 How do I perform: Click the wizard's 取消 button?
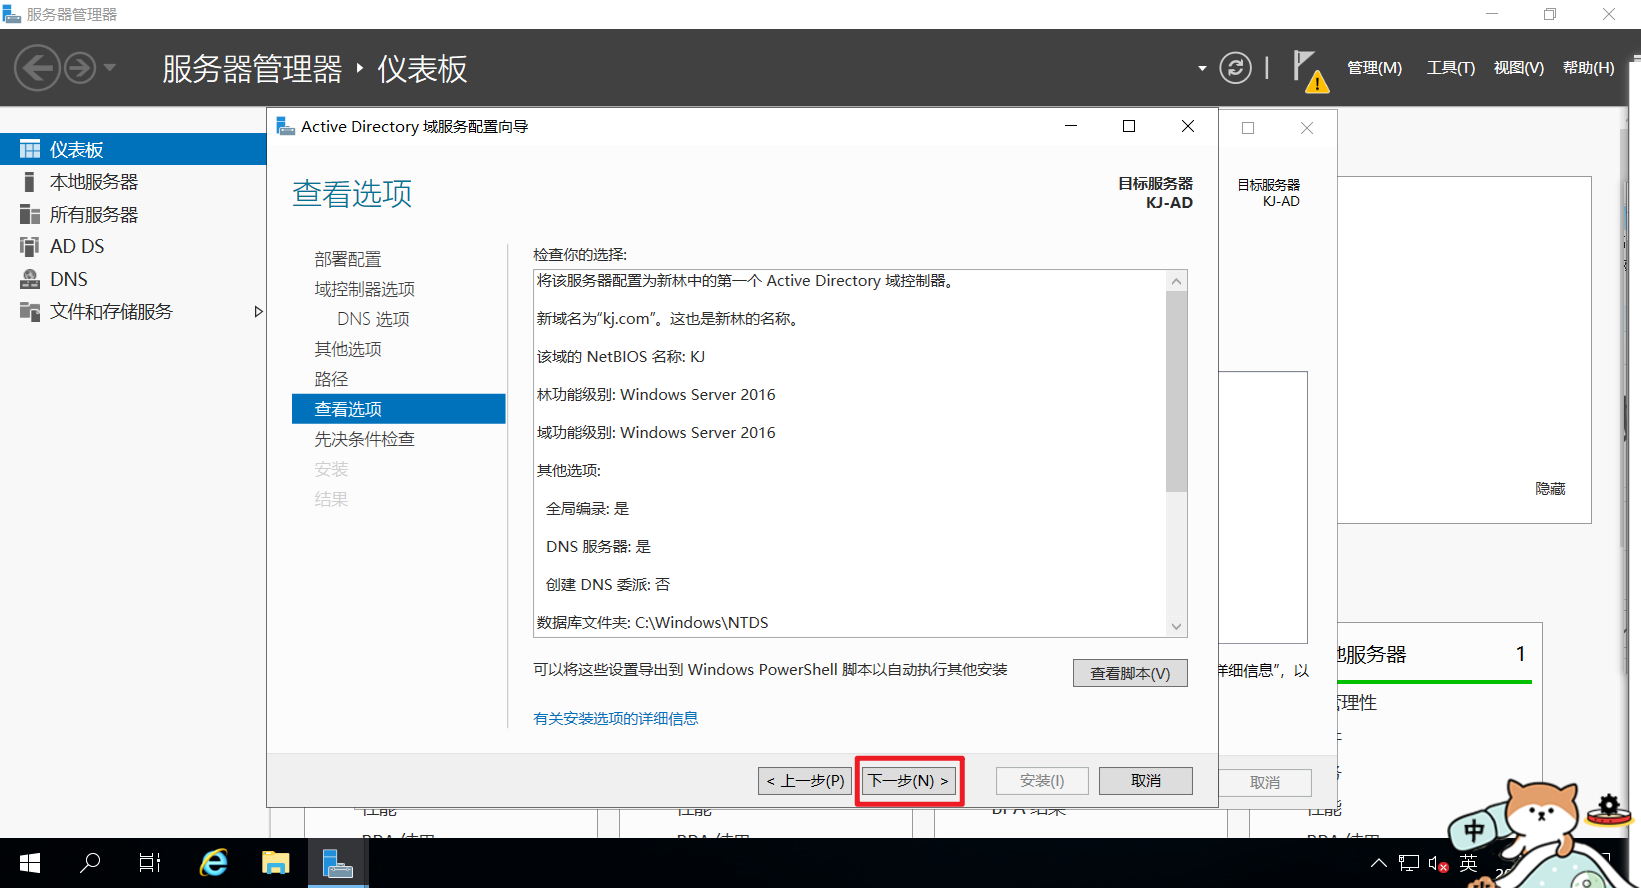click(1146, 781)
